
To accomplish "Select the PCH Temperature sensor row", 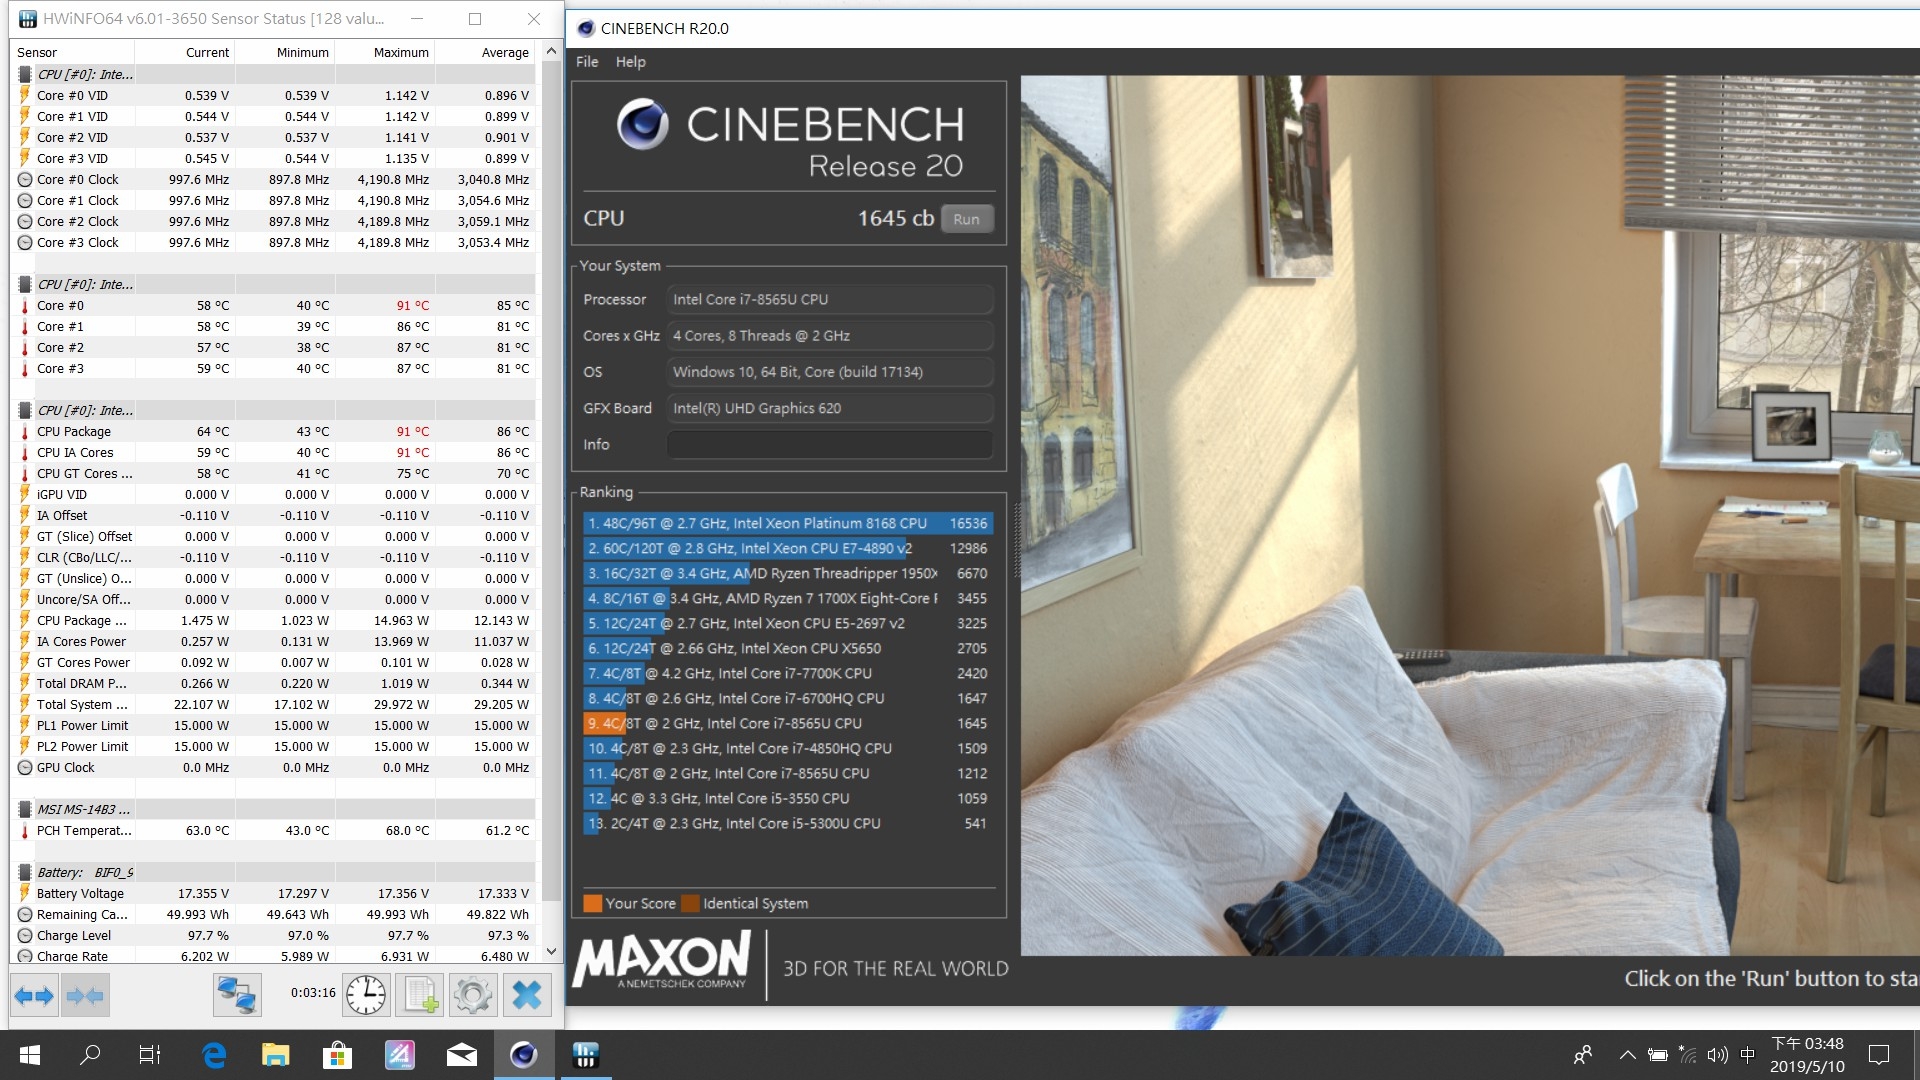I will tap(274, 830).
